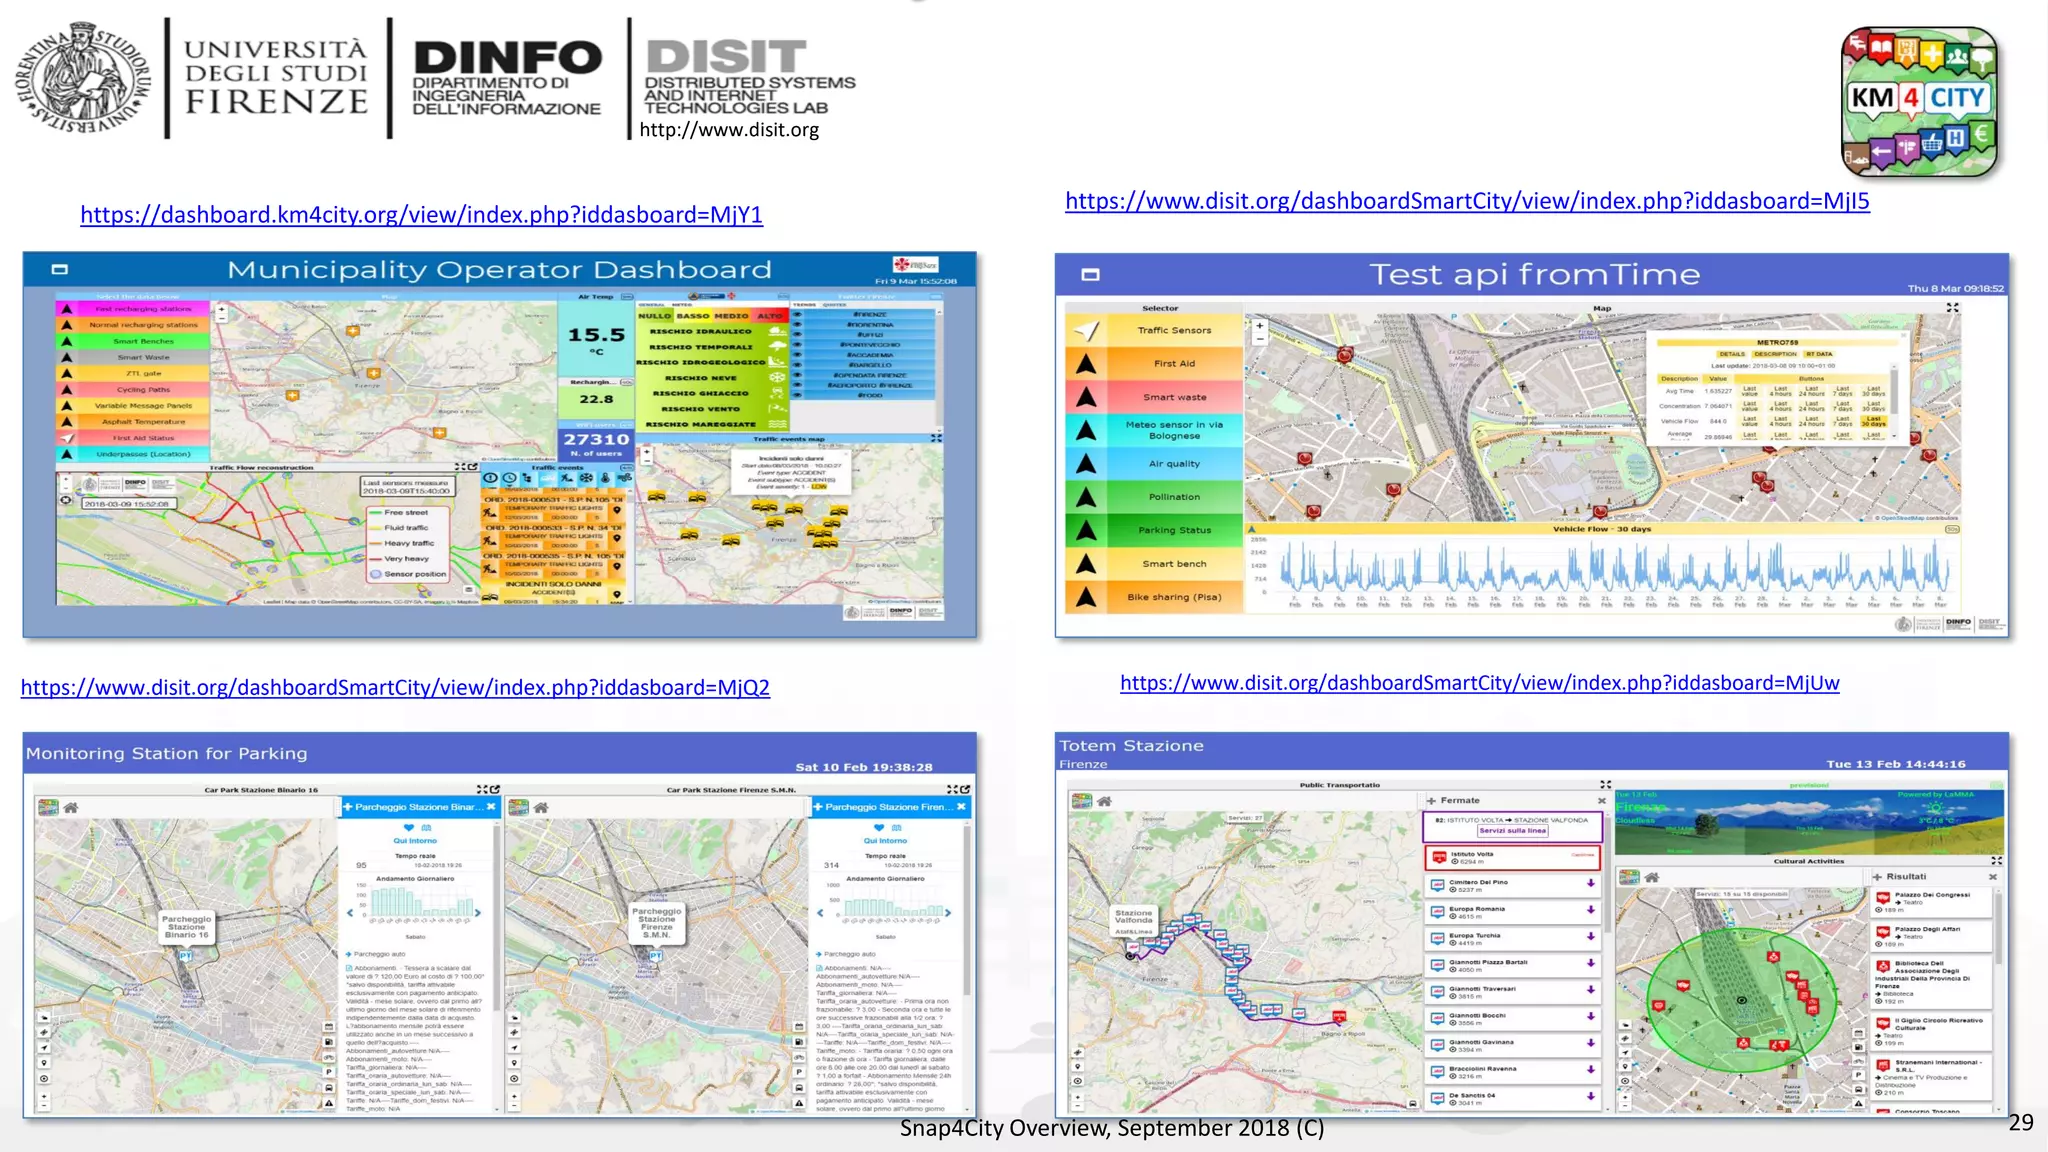Viewport: 2048px width, 1152px height.
Task: Select ALTO risk level tab
Action: coord(770,315)
